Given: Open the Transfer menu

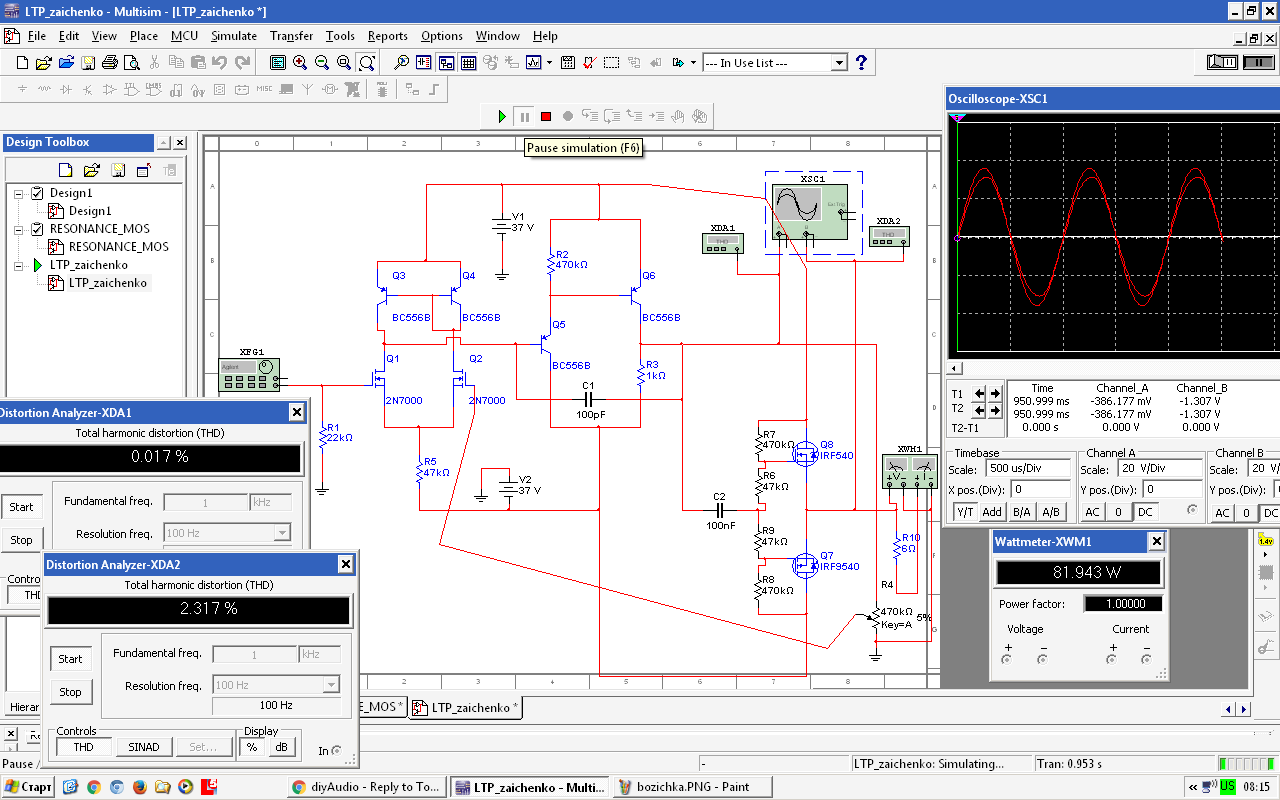Looking at the screenshot, I should click(291, 36).
